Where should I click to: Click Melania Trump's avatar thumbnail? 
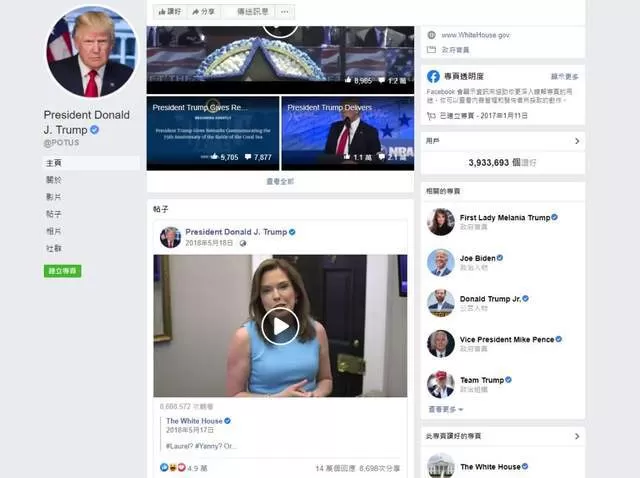tap(441, 222)
